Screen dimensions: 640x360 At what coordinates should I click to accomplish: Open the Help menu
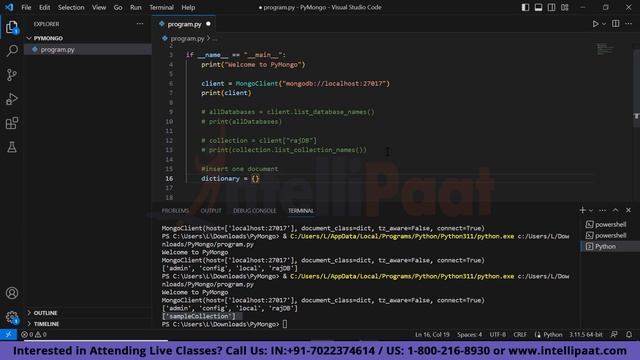click(188, 7)
